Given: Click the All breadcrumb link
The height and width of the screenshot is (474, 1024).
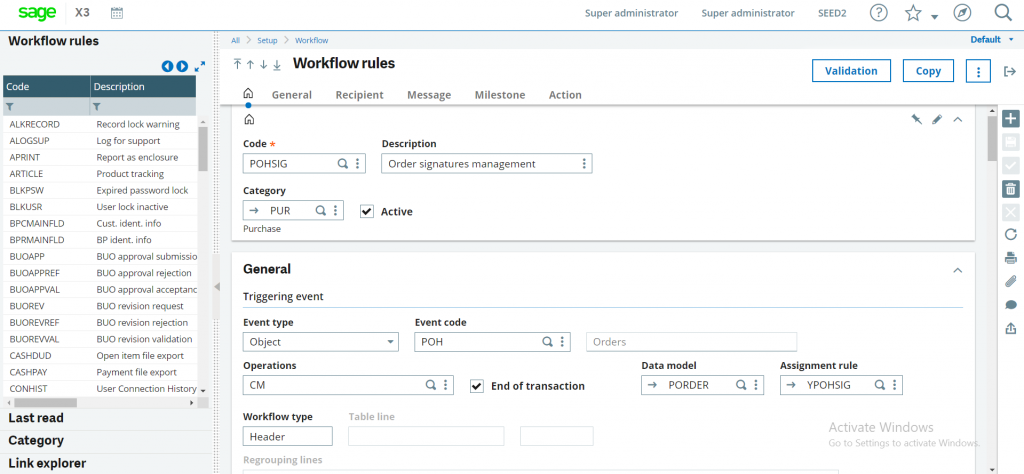Looking at the screenshot, I should pyautogui.click(x=235, y=40).
